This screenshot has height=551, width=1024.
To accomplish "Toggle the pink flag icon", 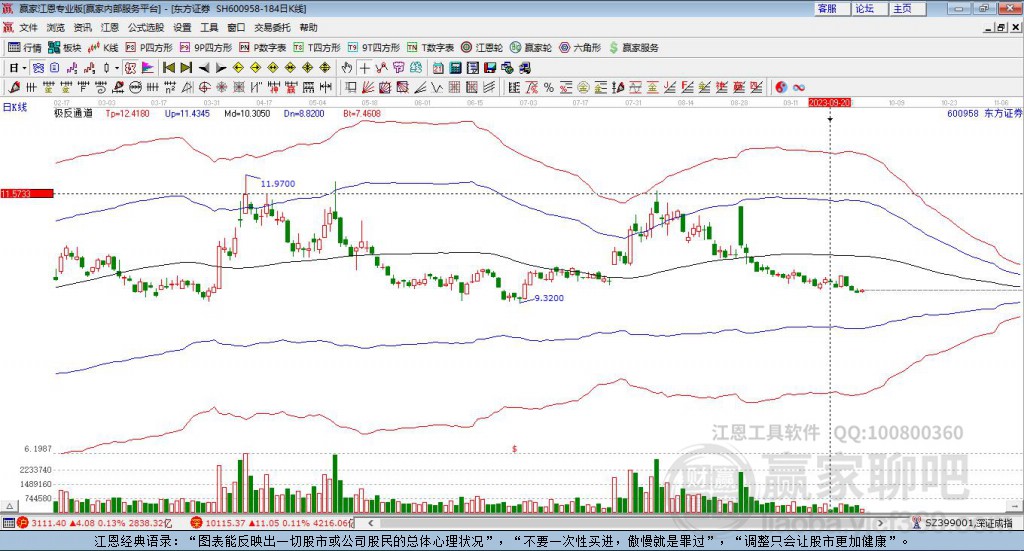I will [x=148, y=68].
